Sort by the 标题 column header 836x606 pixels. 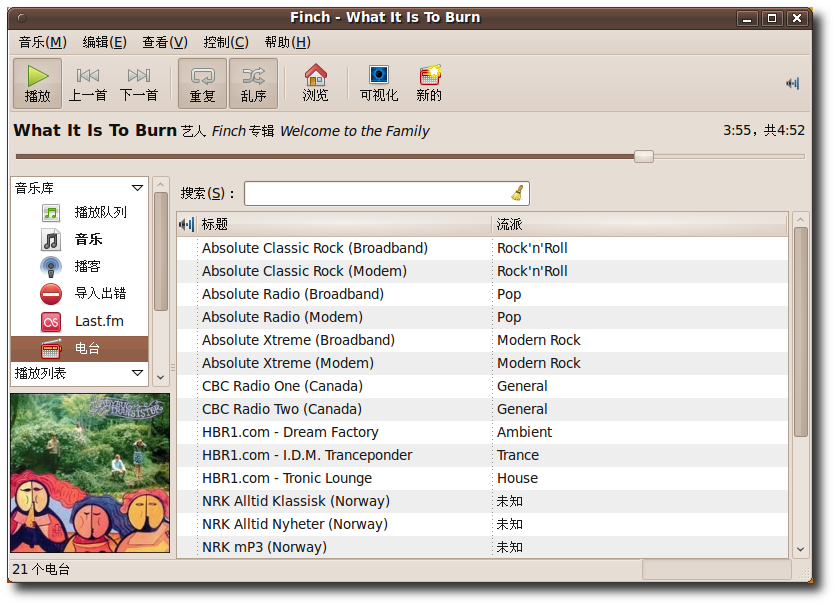(344, 224)
